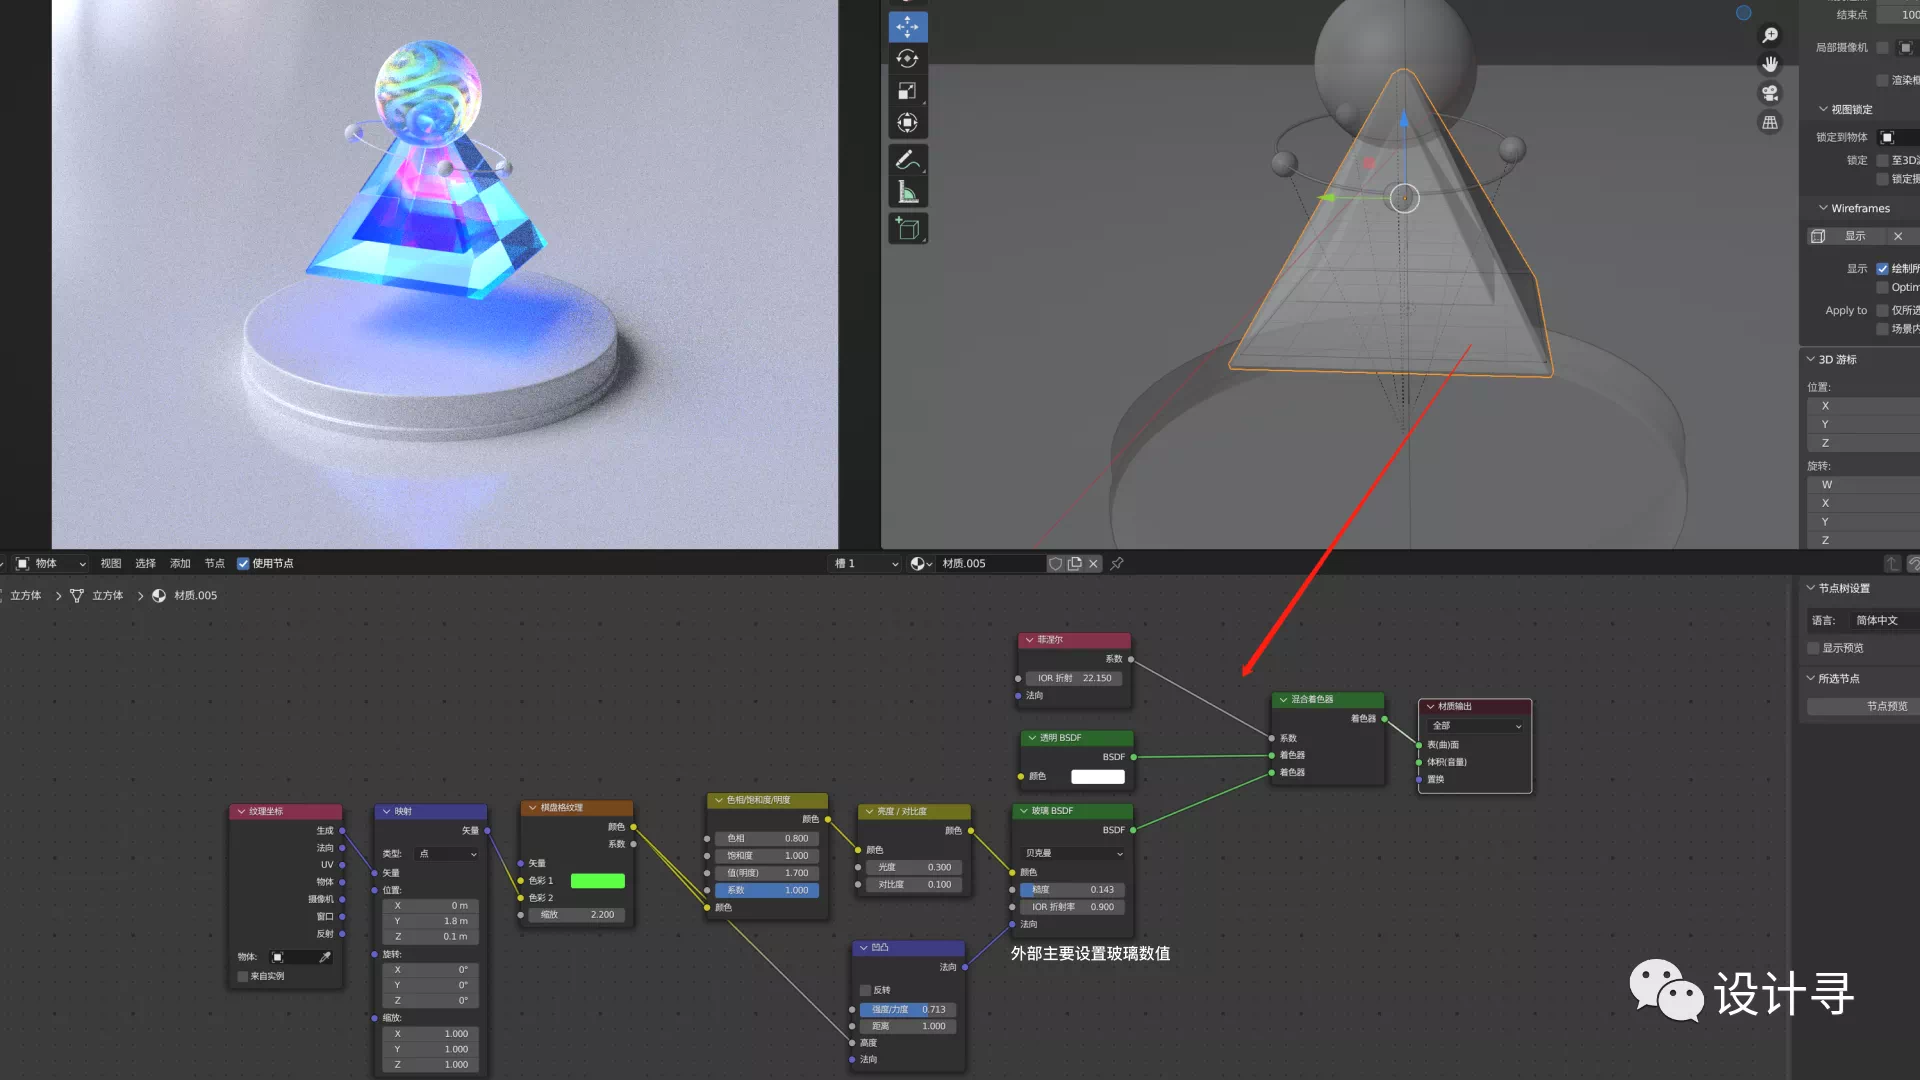Click the viewport zoom magnifier icon

[x=1770, y=36]
